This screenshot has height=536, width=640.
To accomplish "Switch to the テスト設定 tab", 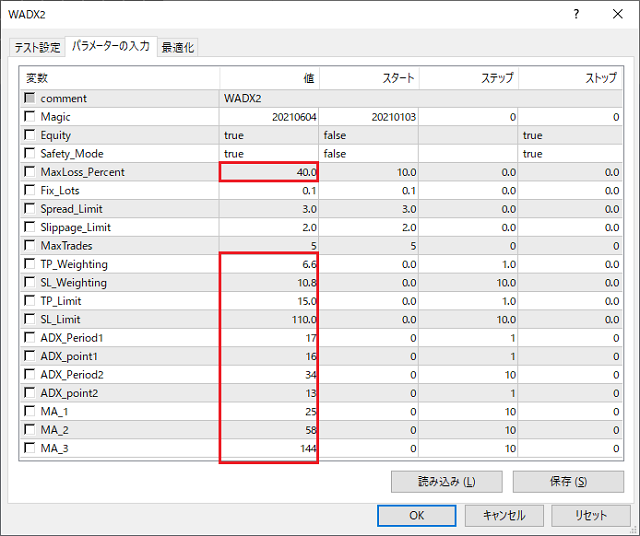I will coord(37,47).
